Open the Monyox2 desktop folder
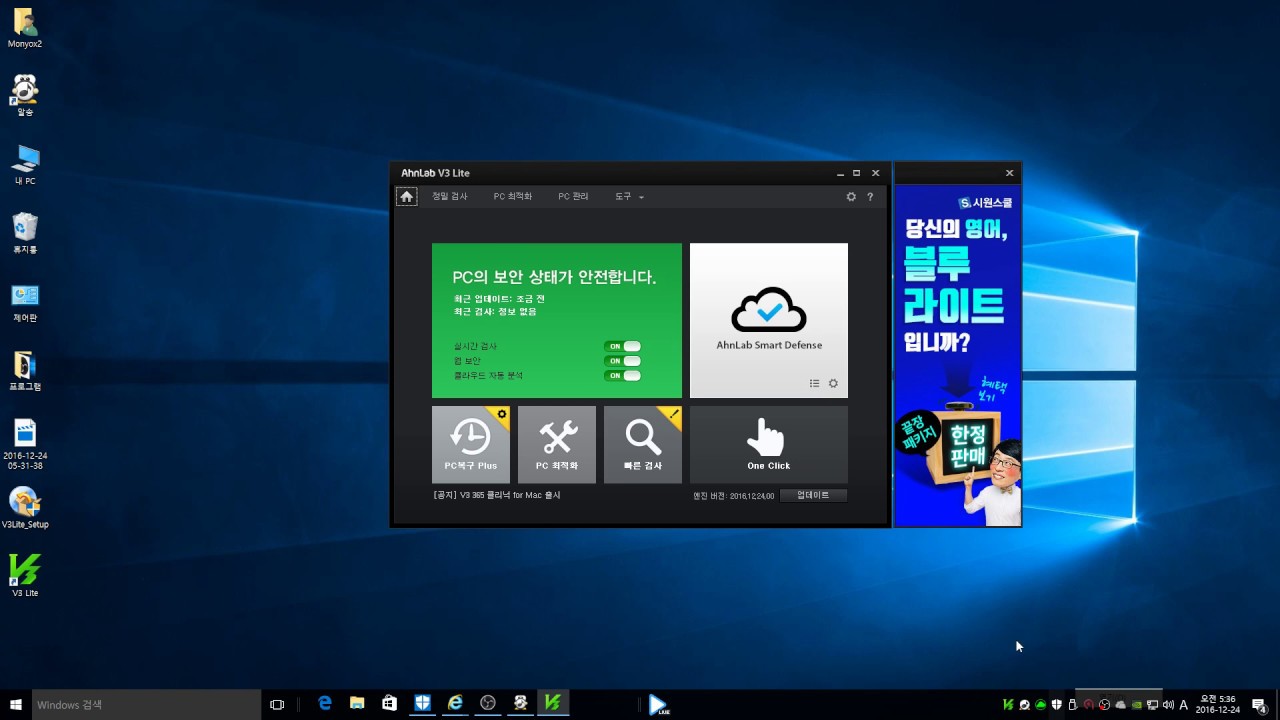The height and width of the screenshot is (720, 1280). pos(25,29)
